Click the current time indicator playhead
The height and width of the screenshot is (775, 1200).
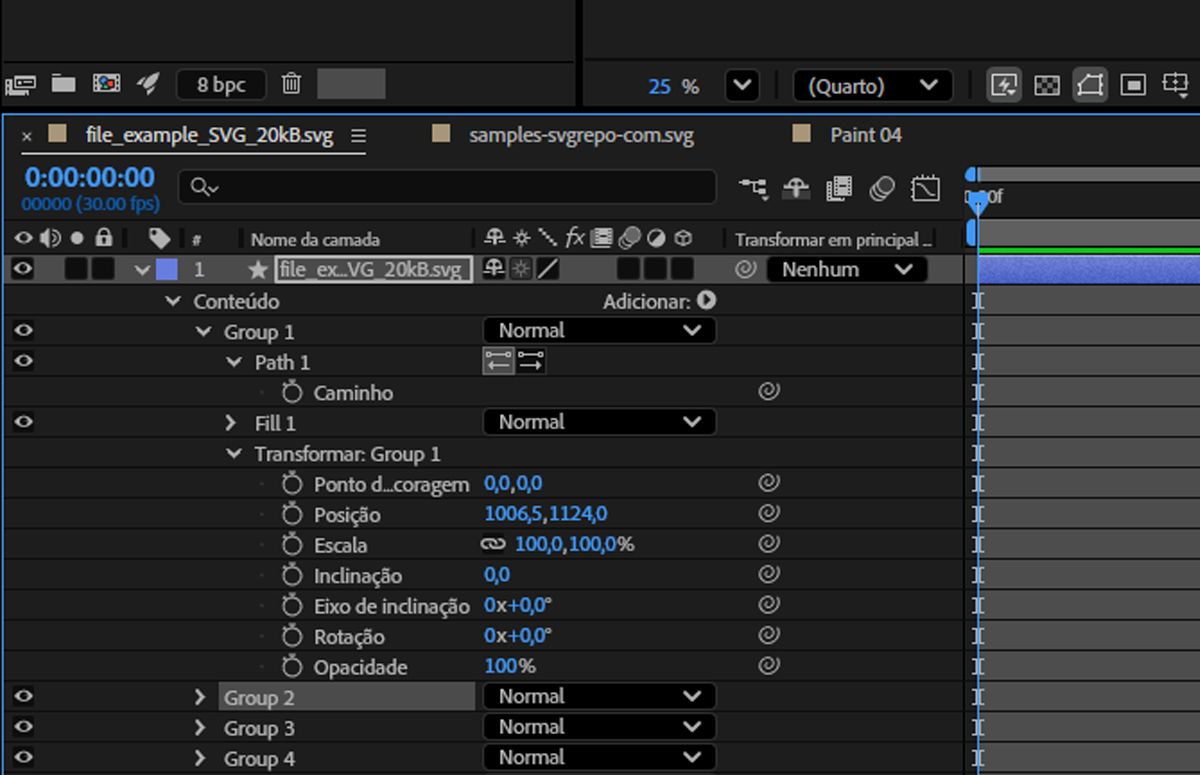point(979,203)
